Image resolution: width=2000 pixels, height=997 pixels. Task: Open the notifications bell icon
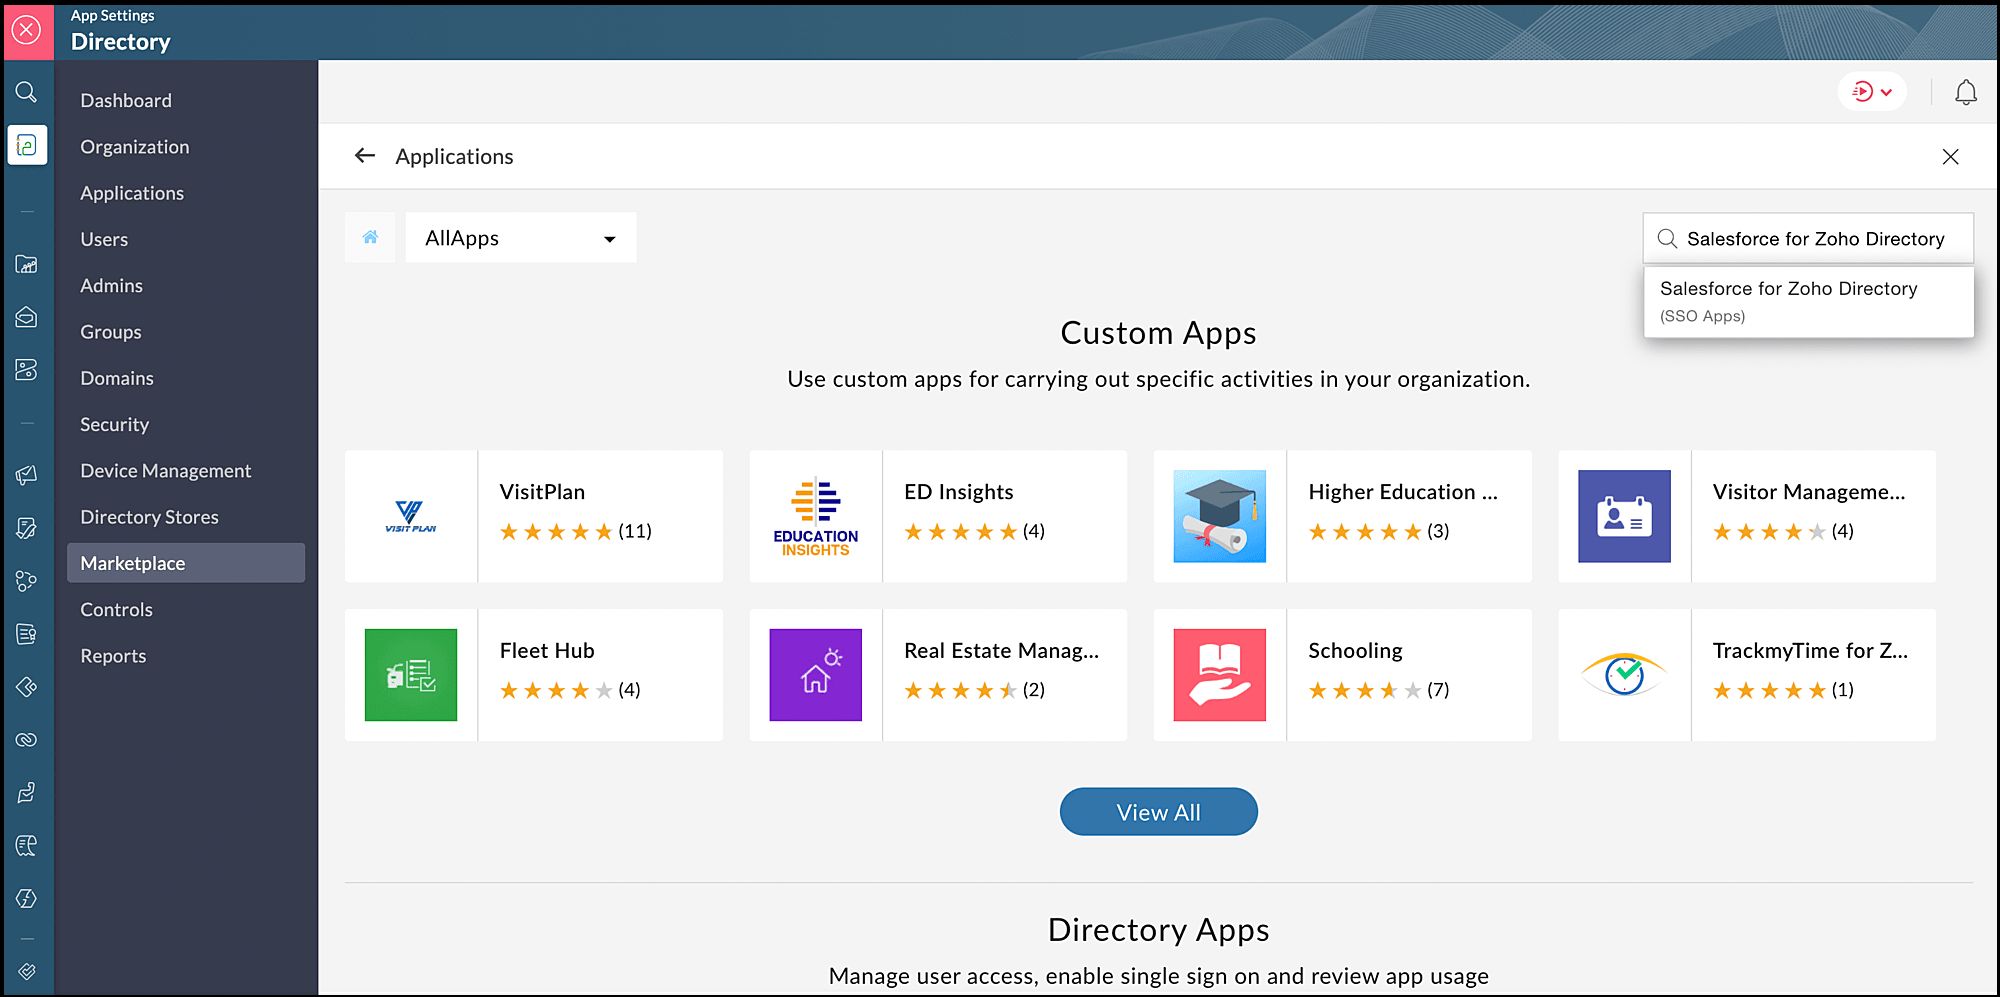pos(1965,92)
